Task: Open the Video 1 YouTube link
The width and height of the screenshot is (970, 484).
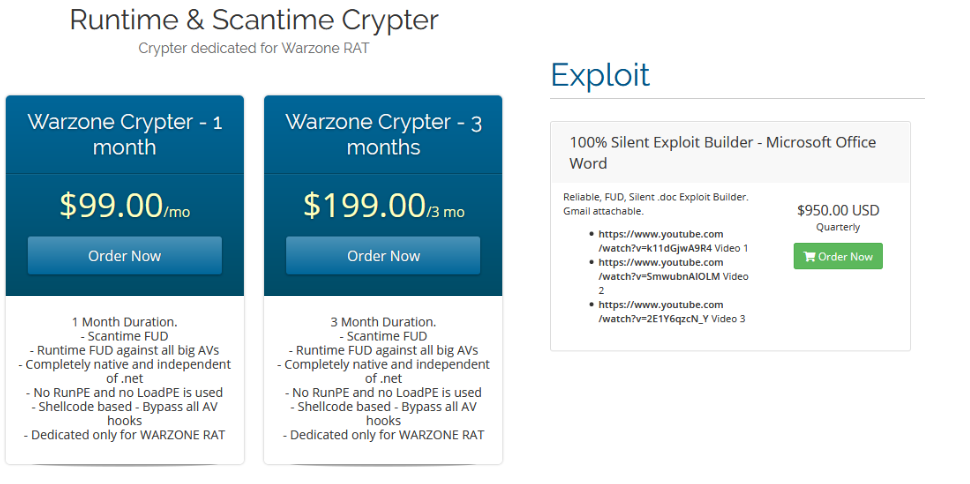Action: 660,240
